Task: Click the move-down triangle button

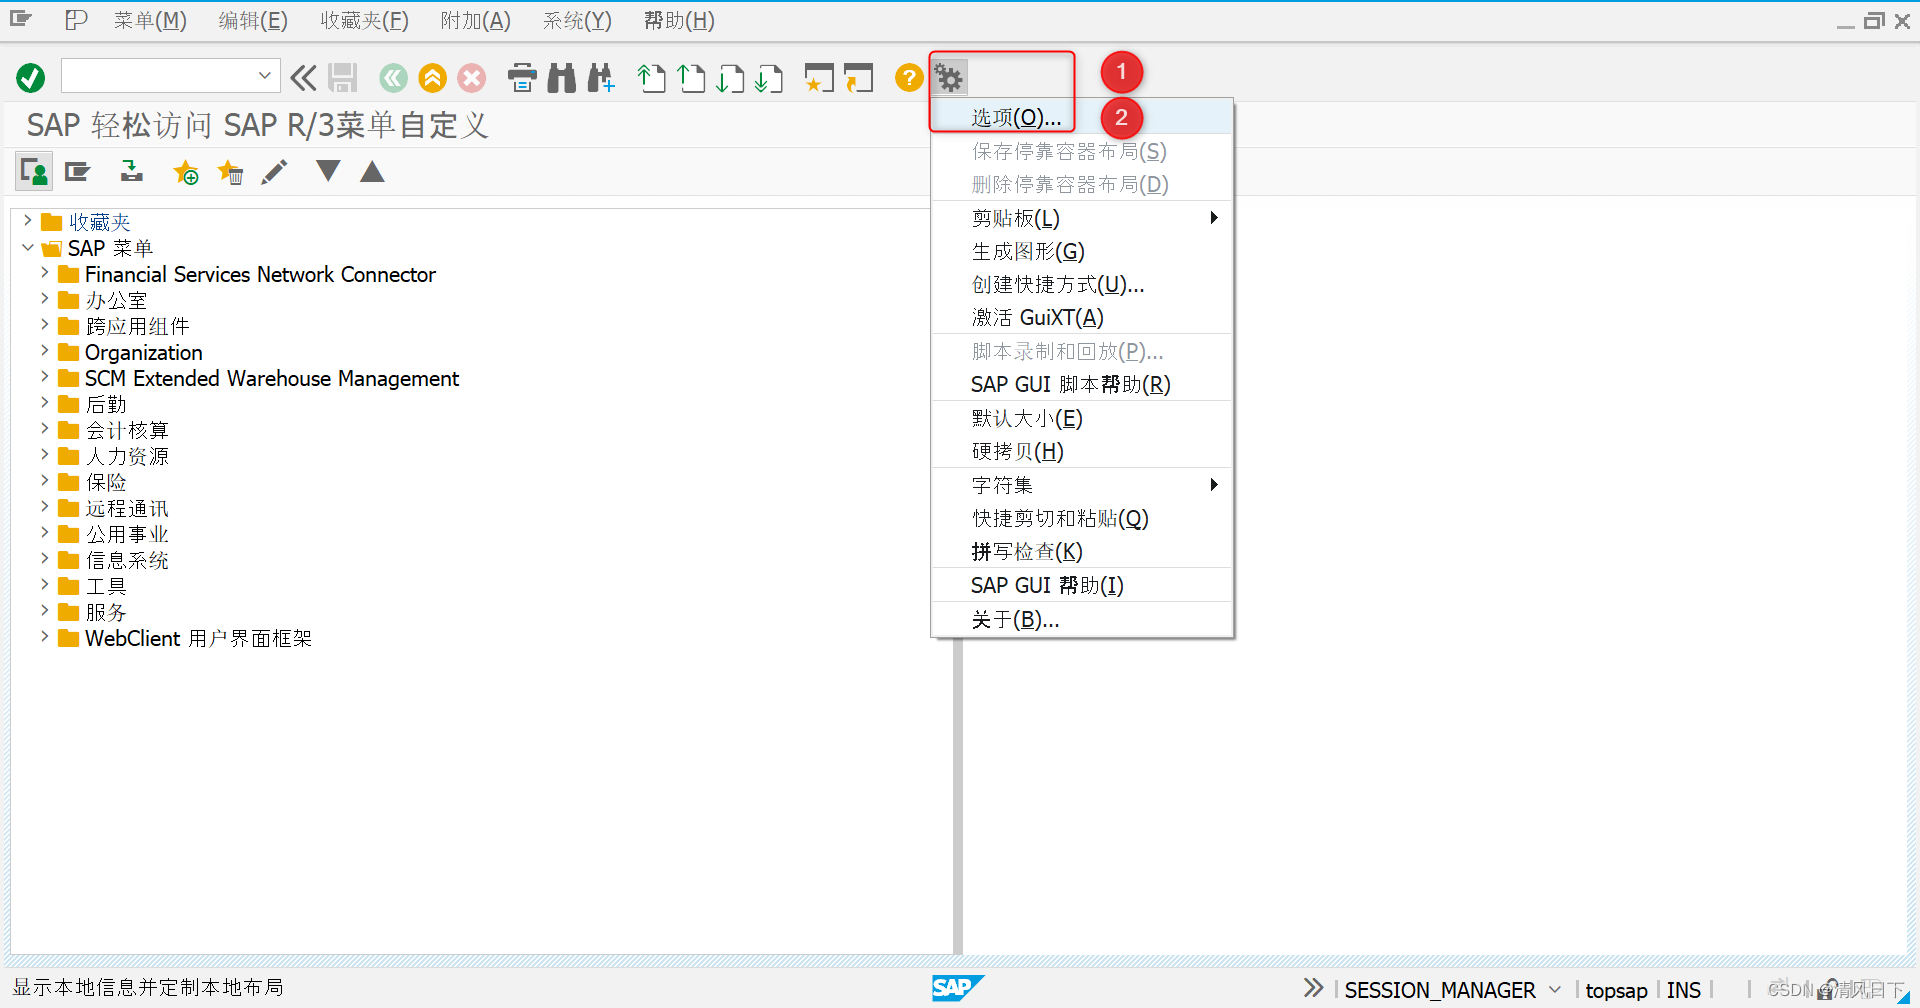Action: coord(327,171)
